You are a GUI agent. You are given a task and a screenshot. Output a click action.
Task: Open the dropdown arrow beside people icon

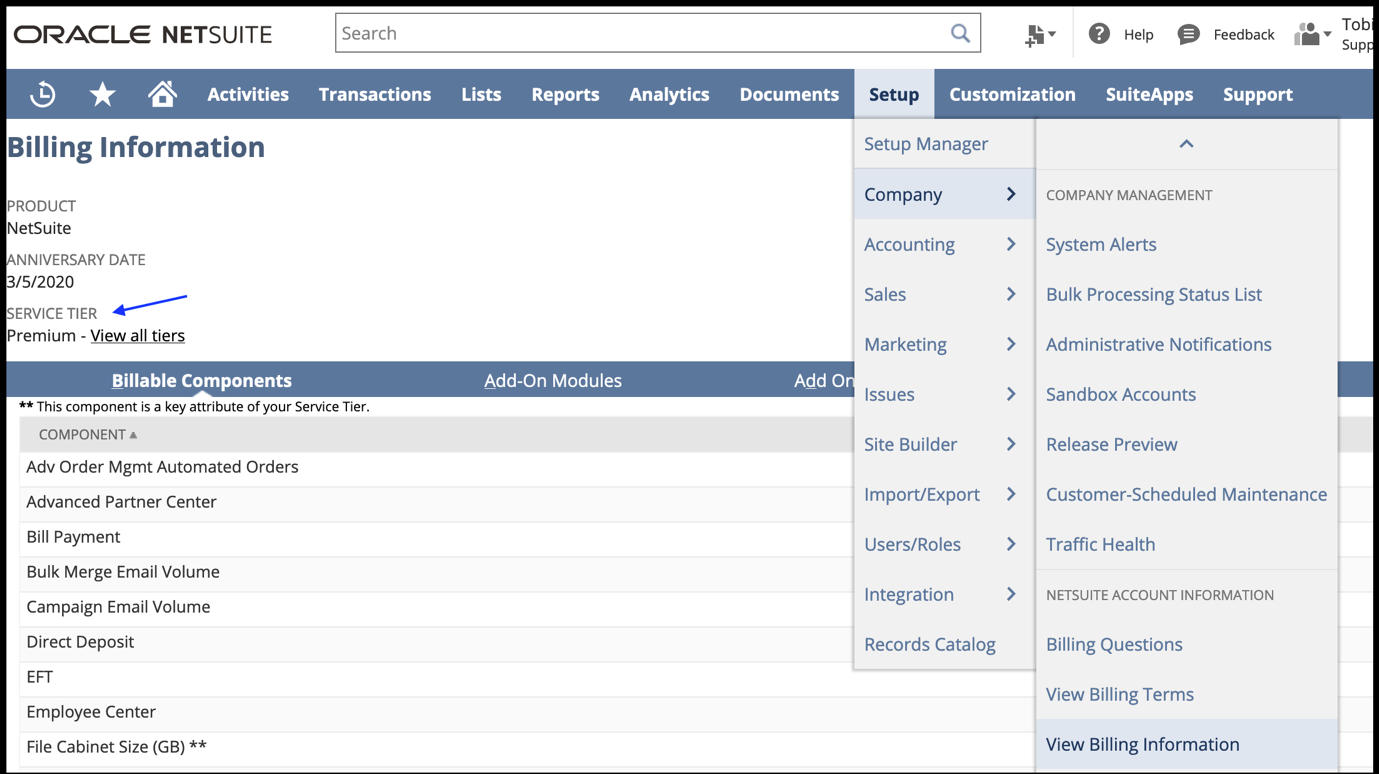pyautogui.click(x=1327, y=35)
